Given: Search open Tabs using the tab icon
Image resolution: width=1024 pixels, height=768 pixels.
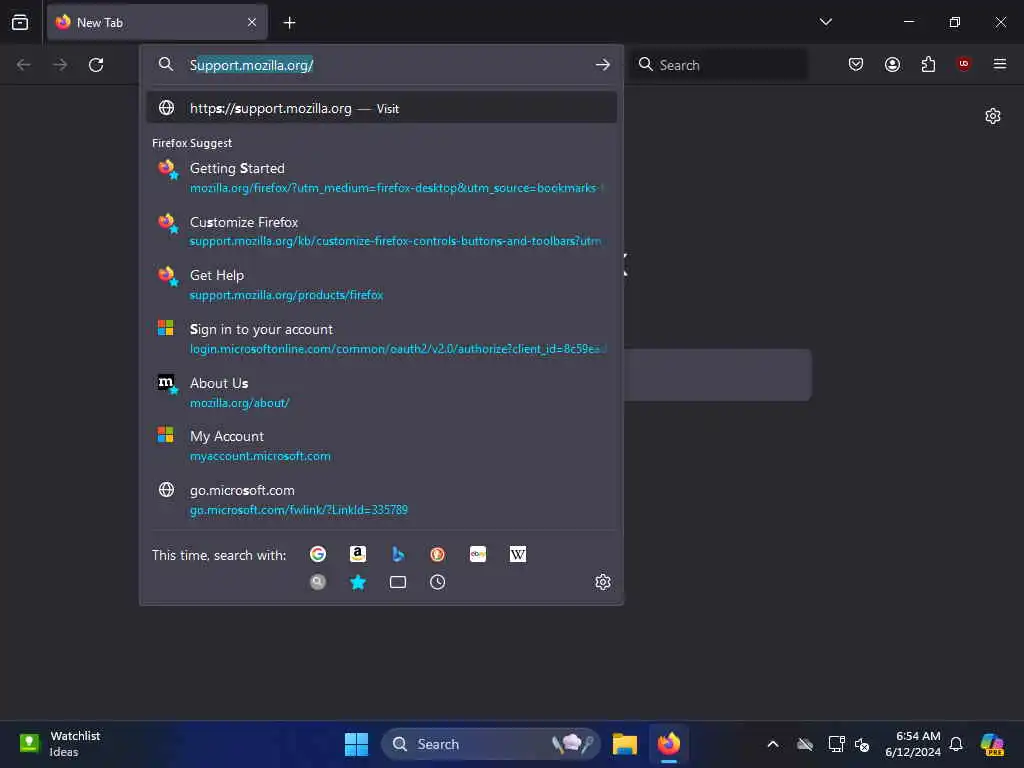Looking at the screenshot, I should point(398,582).
